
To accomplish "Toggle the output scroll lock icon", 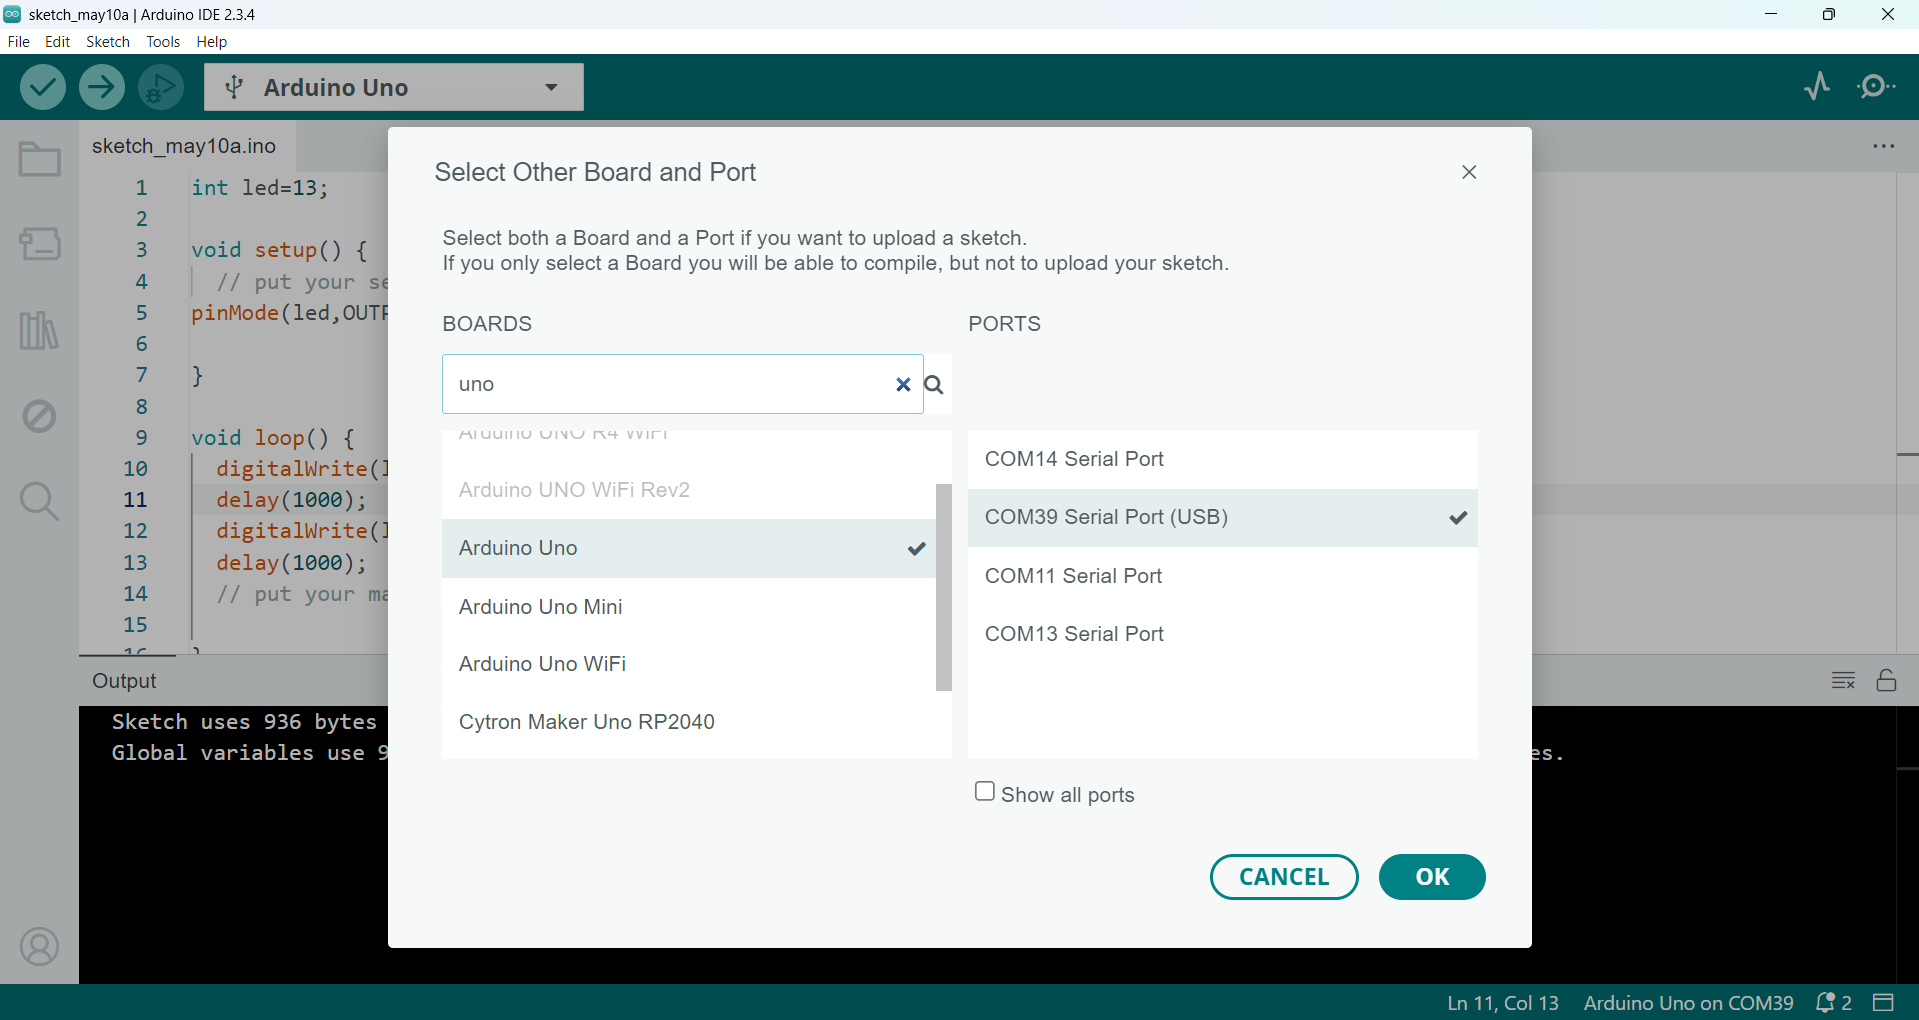I will (1887, 681).
